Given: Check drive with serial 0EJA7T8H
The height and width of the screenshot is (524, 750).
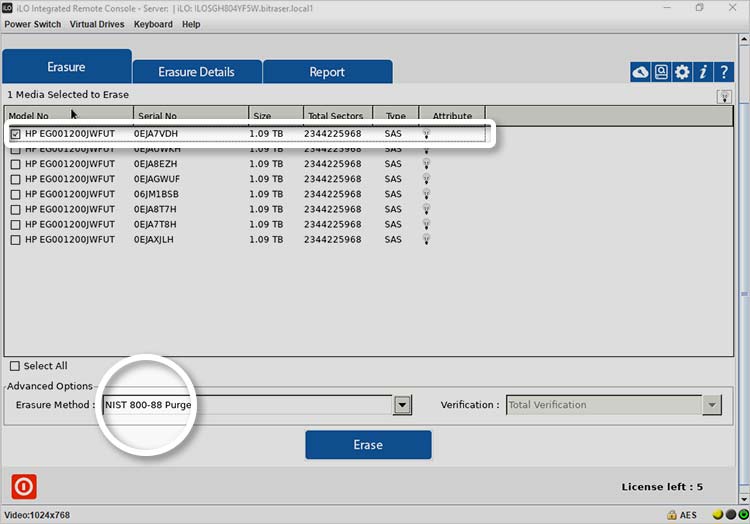Looking at the screenshot, I should point(15,225).
